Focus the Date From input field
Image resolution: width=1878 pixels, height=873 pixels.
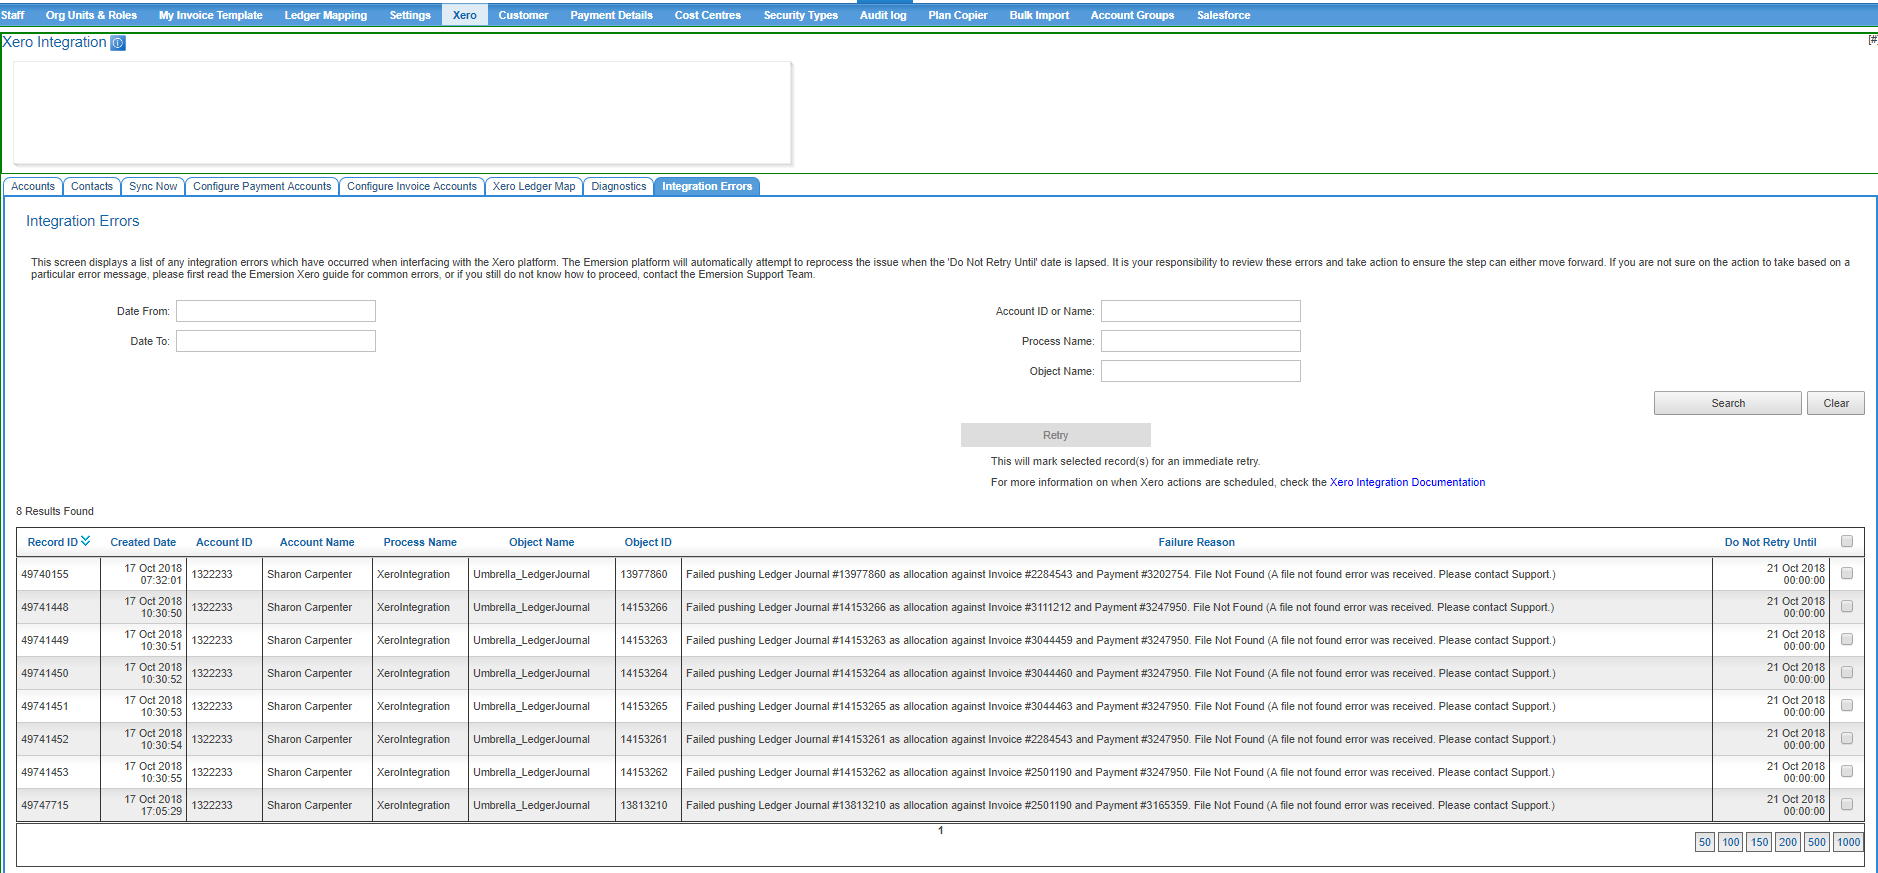coord(276,311)
